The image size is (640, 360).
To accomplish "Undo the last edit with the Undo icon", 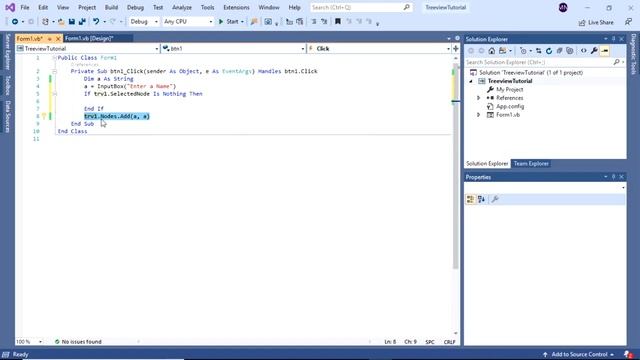I will pos(96,22).
